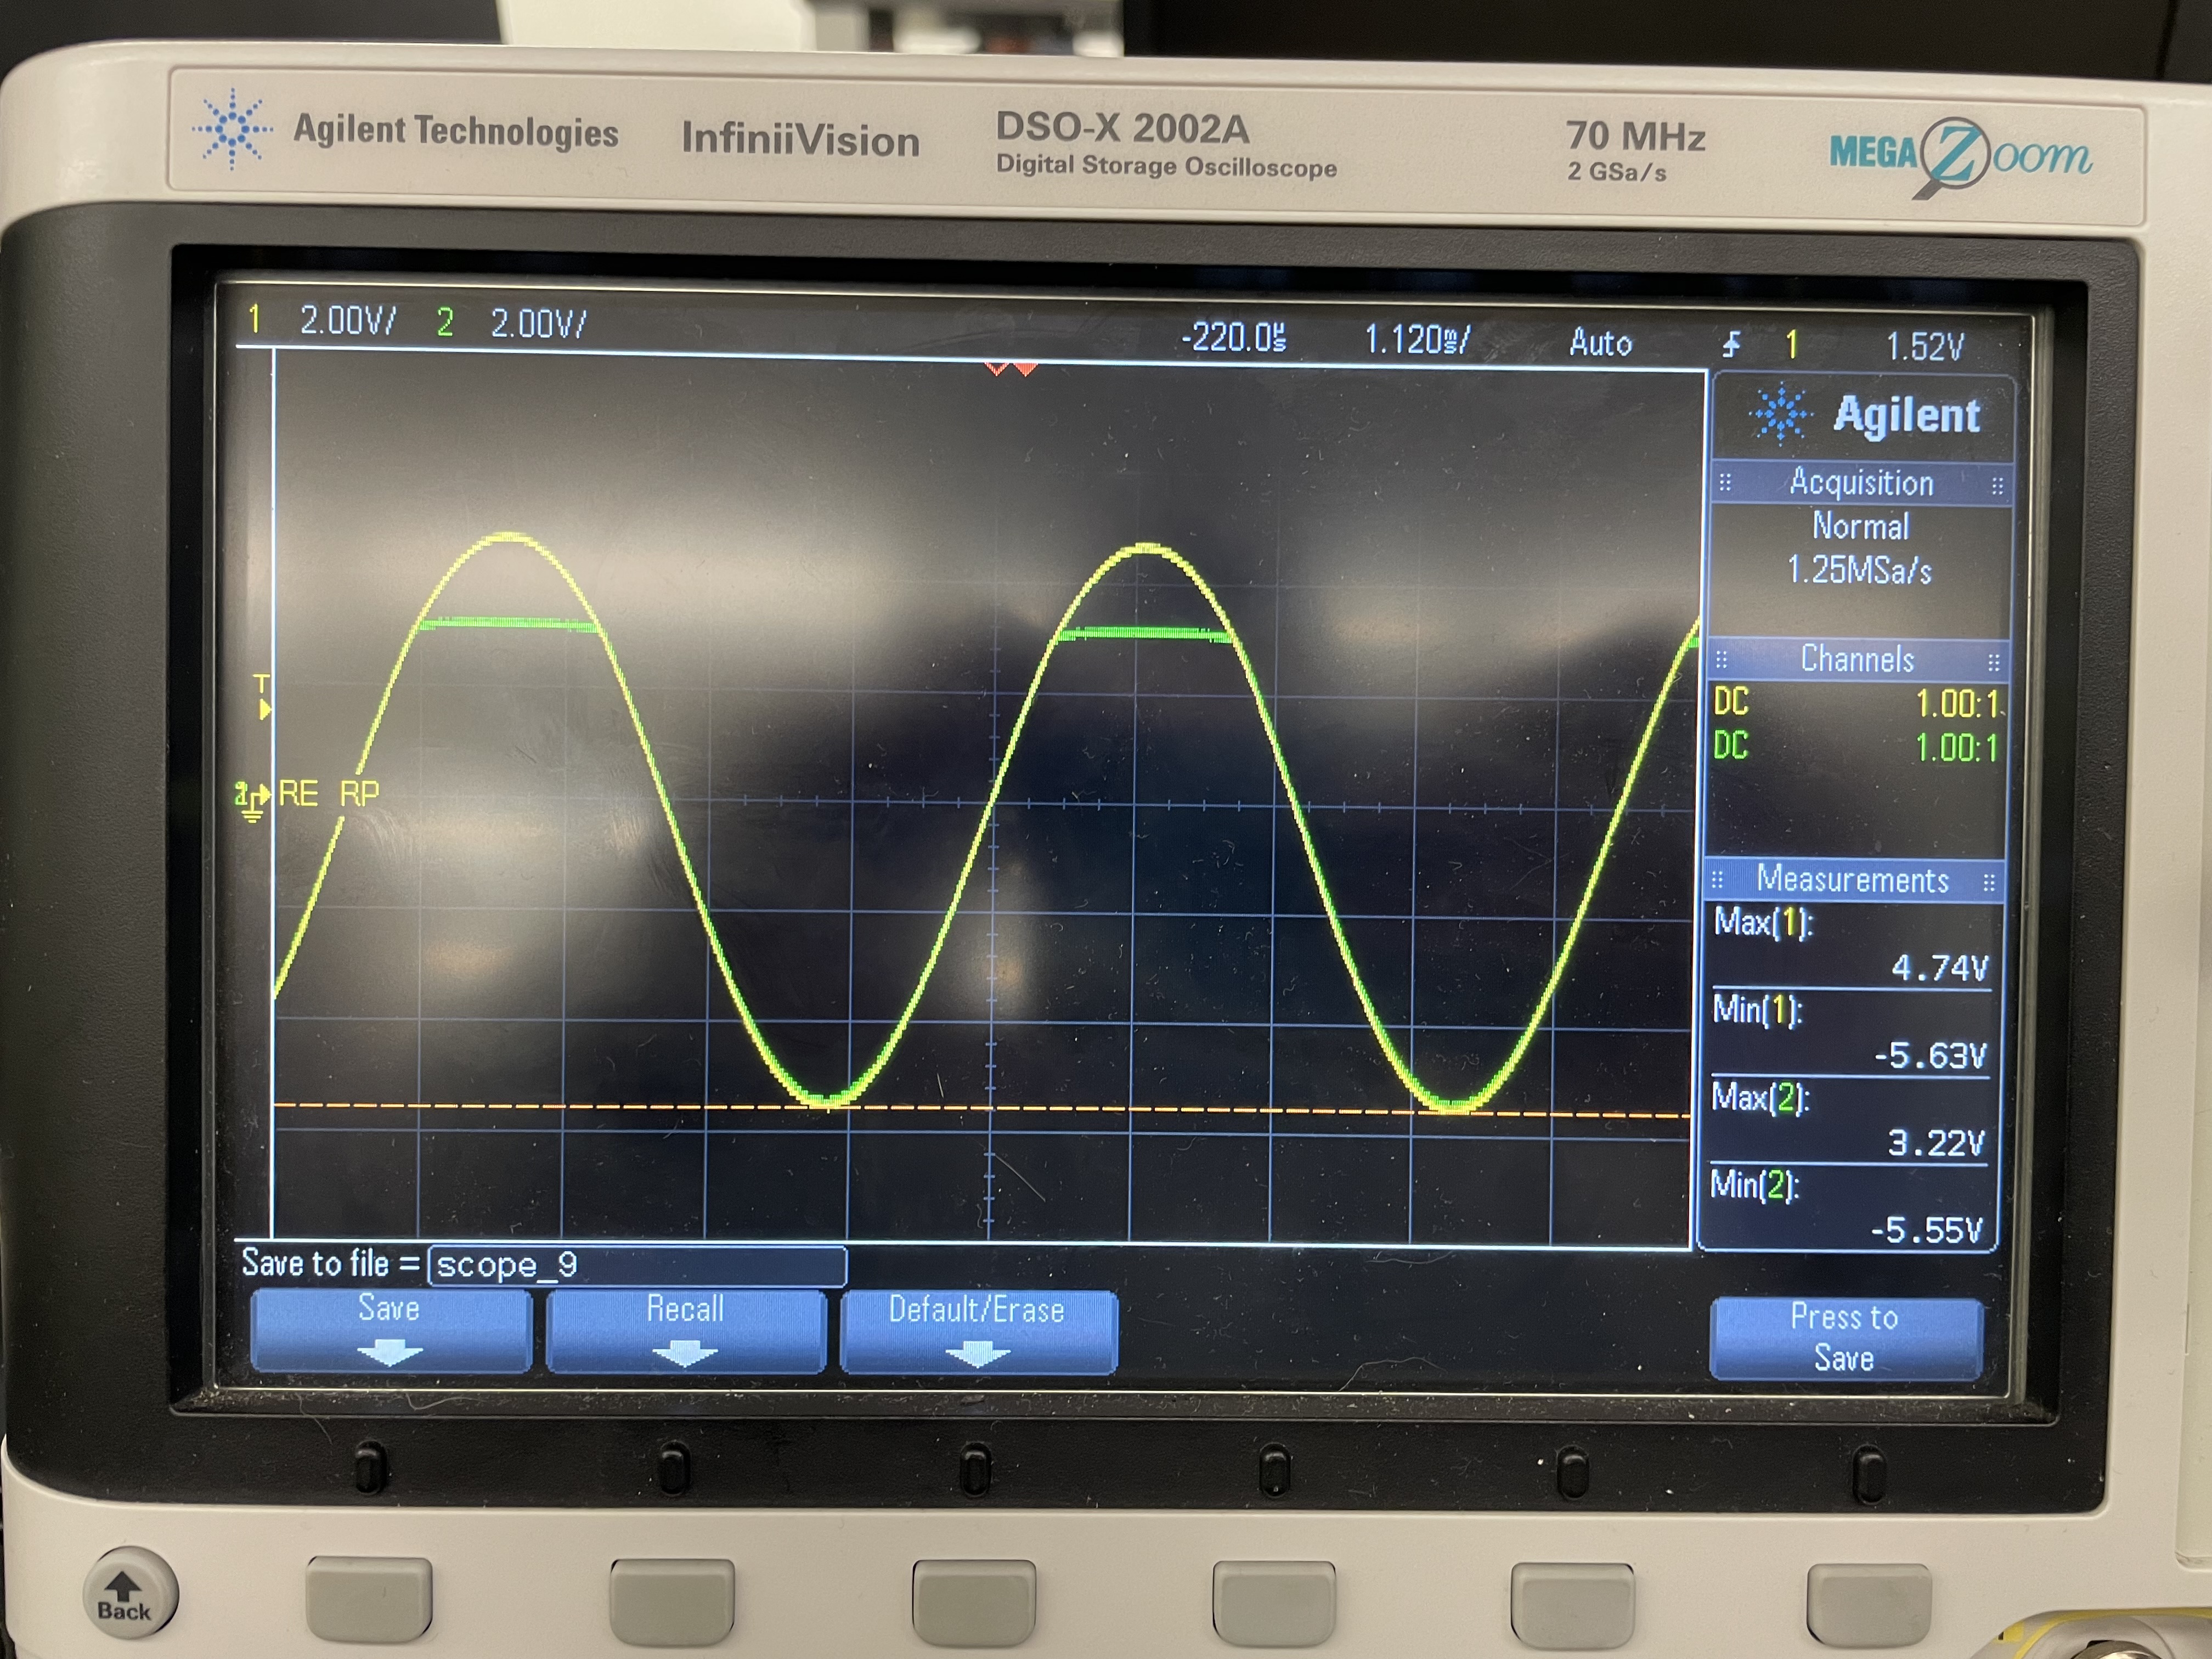Select the trigger level T marker
Image resolution: width=2212 pixels, height=1659 pixels.
coord(262,697)
